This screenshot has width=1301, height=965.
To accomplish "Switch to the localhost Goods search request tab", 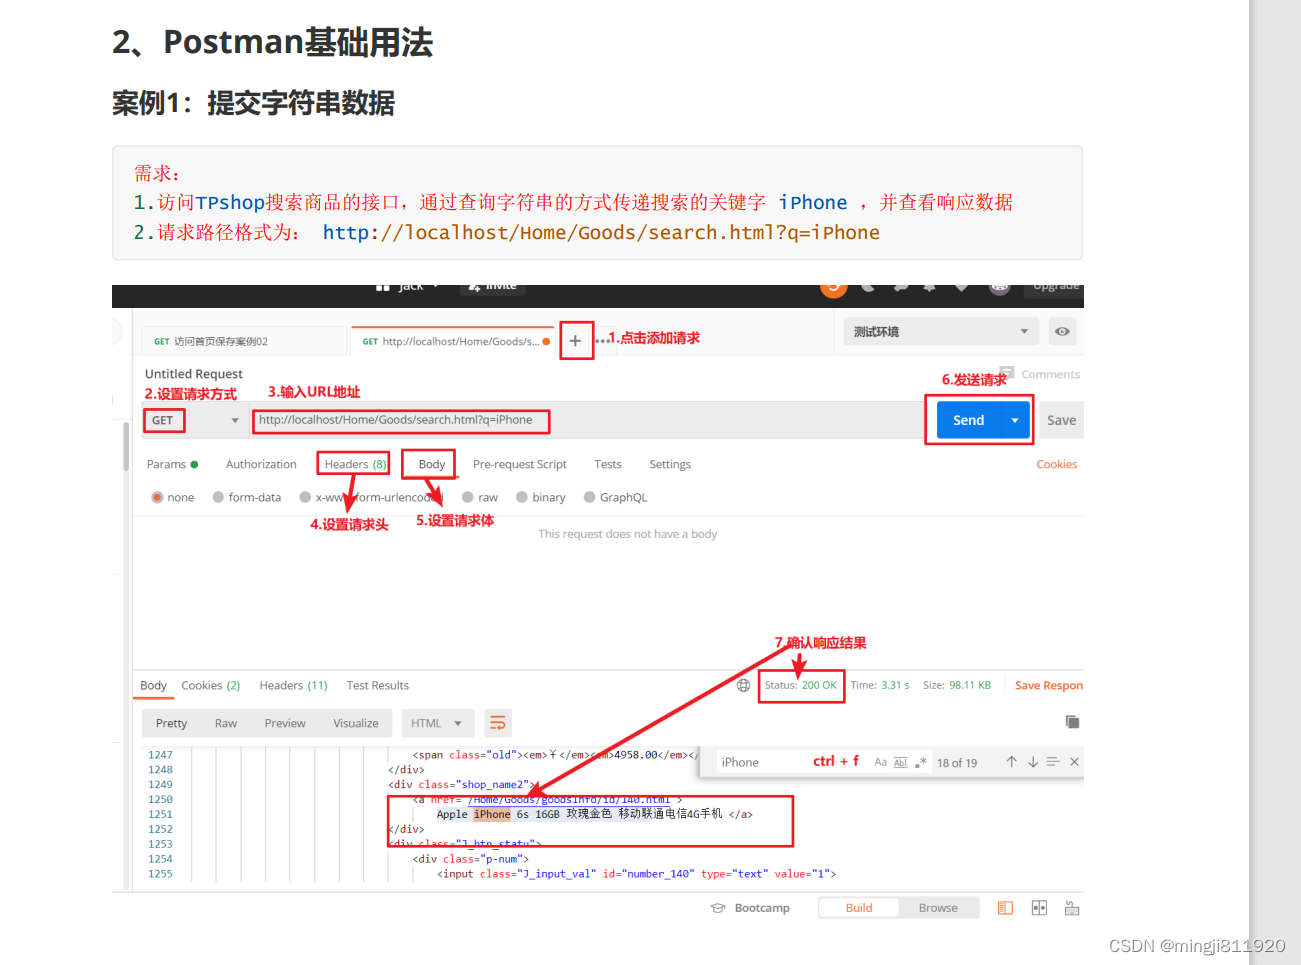I will (x=452, y=341).
